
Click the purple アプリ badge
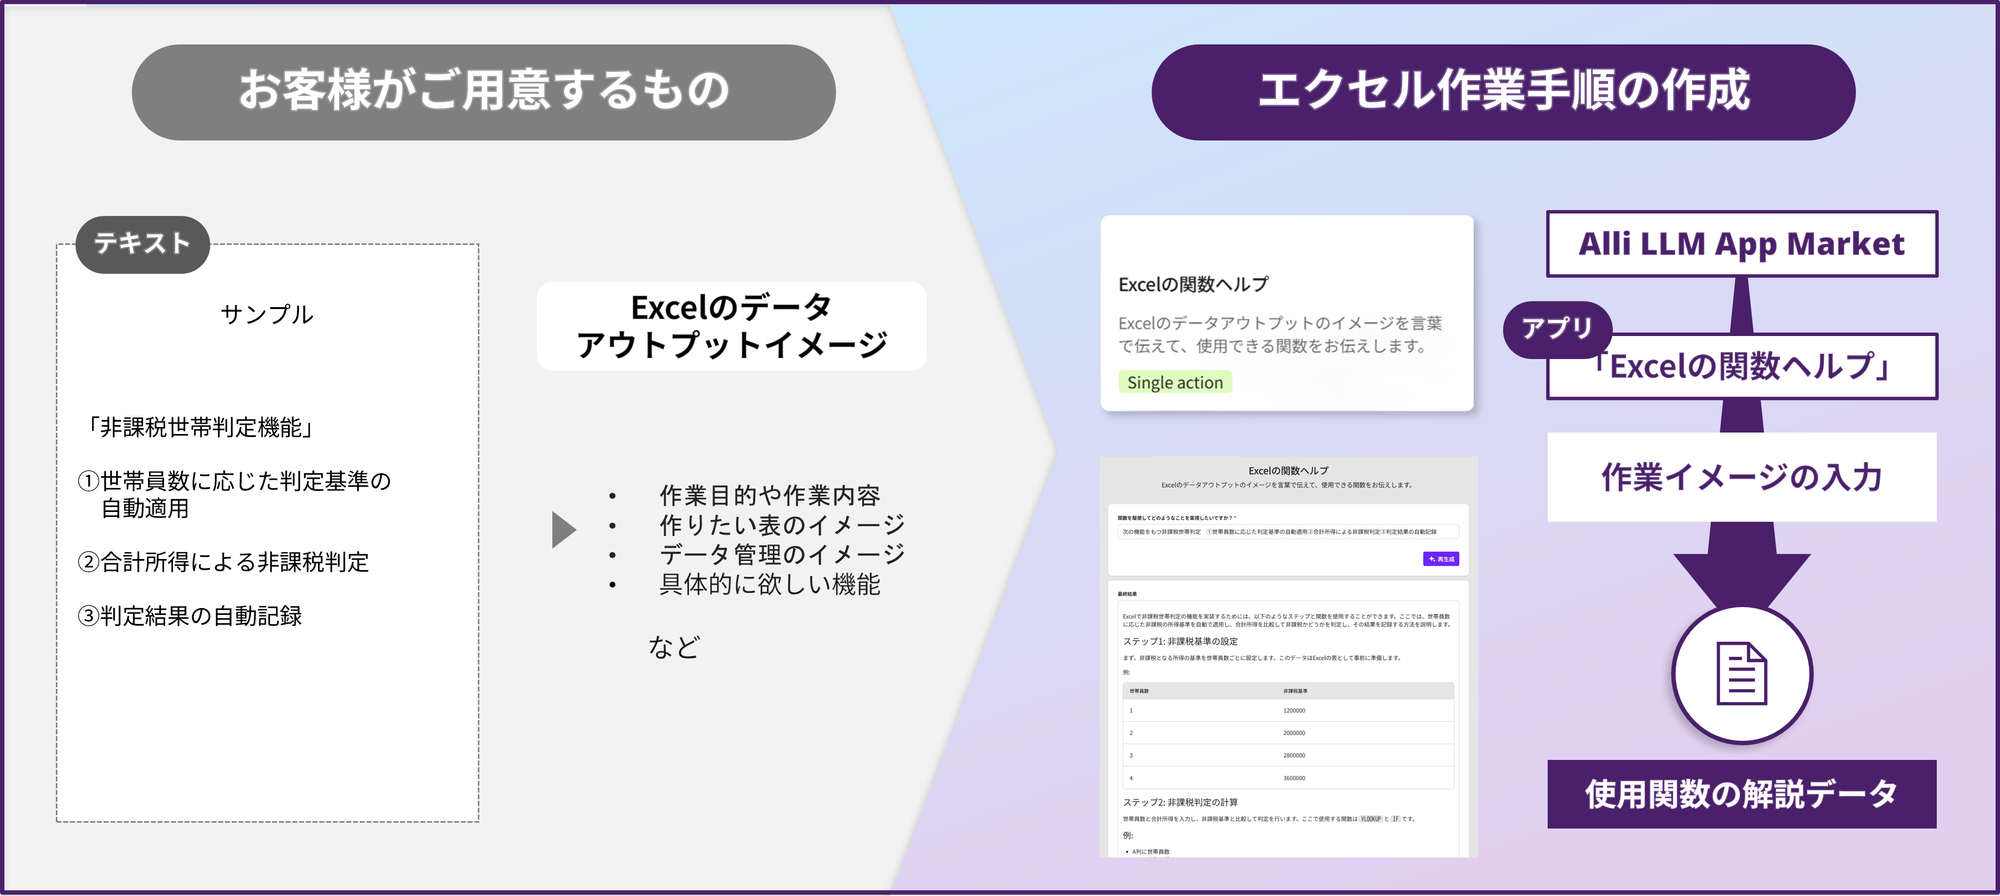click(1557, 329)
